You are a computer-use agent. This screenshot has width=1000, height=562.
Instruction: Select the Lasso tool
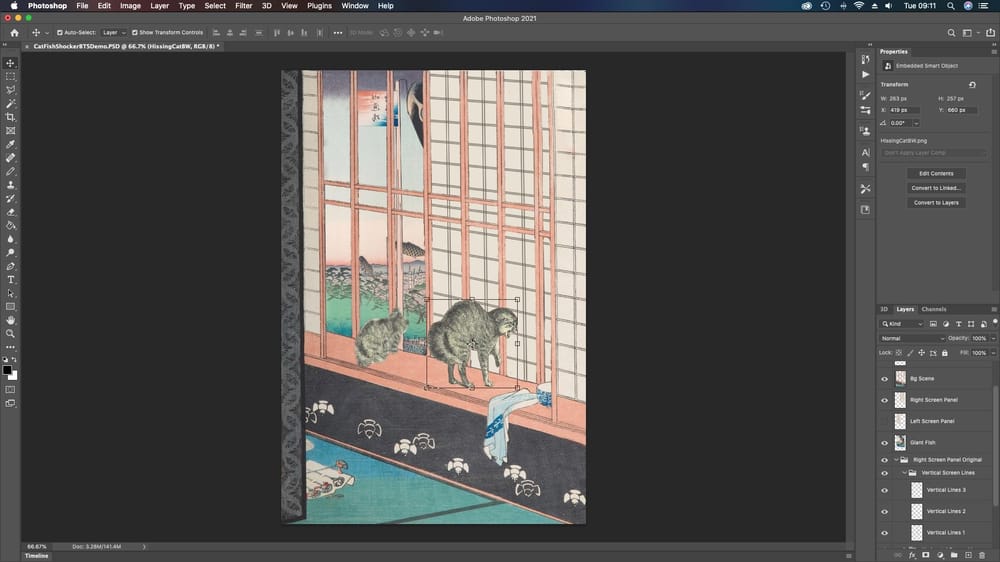[10, 90]
